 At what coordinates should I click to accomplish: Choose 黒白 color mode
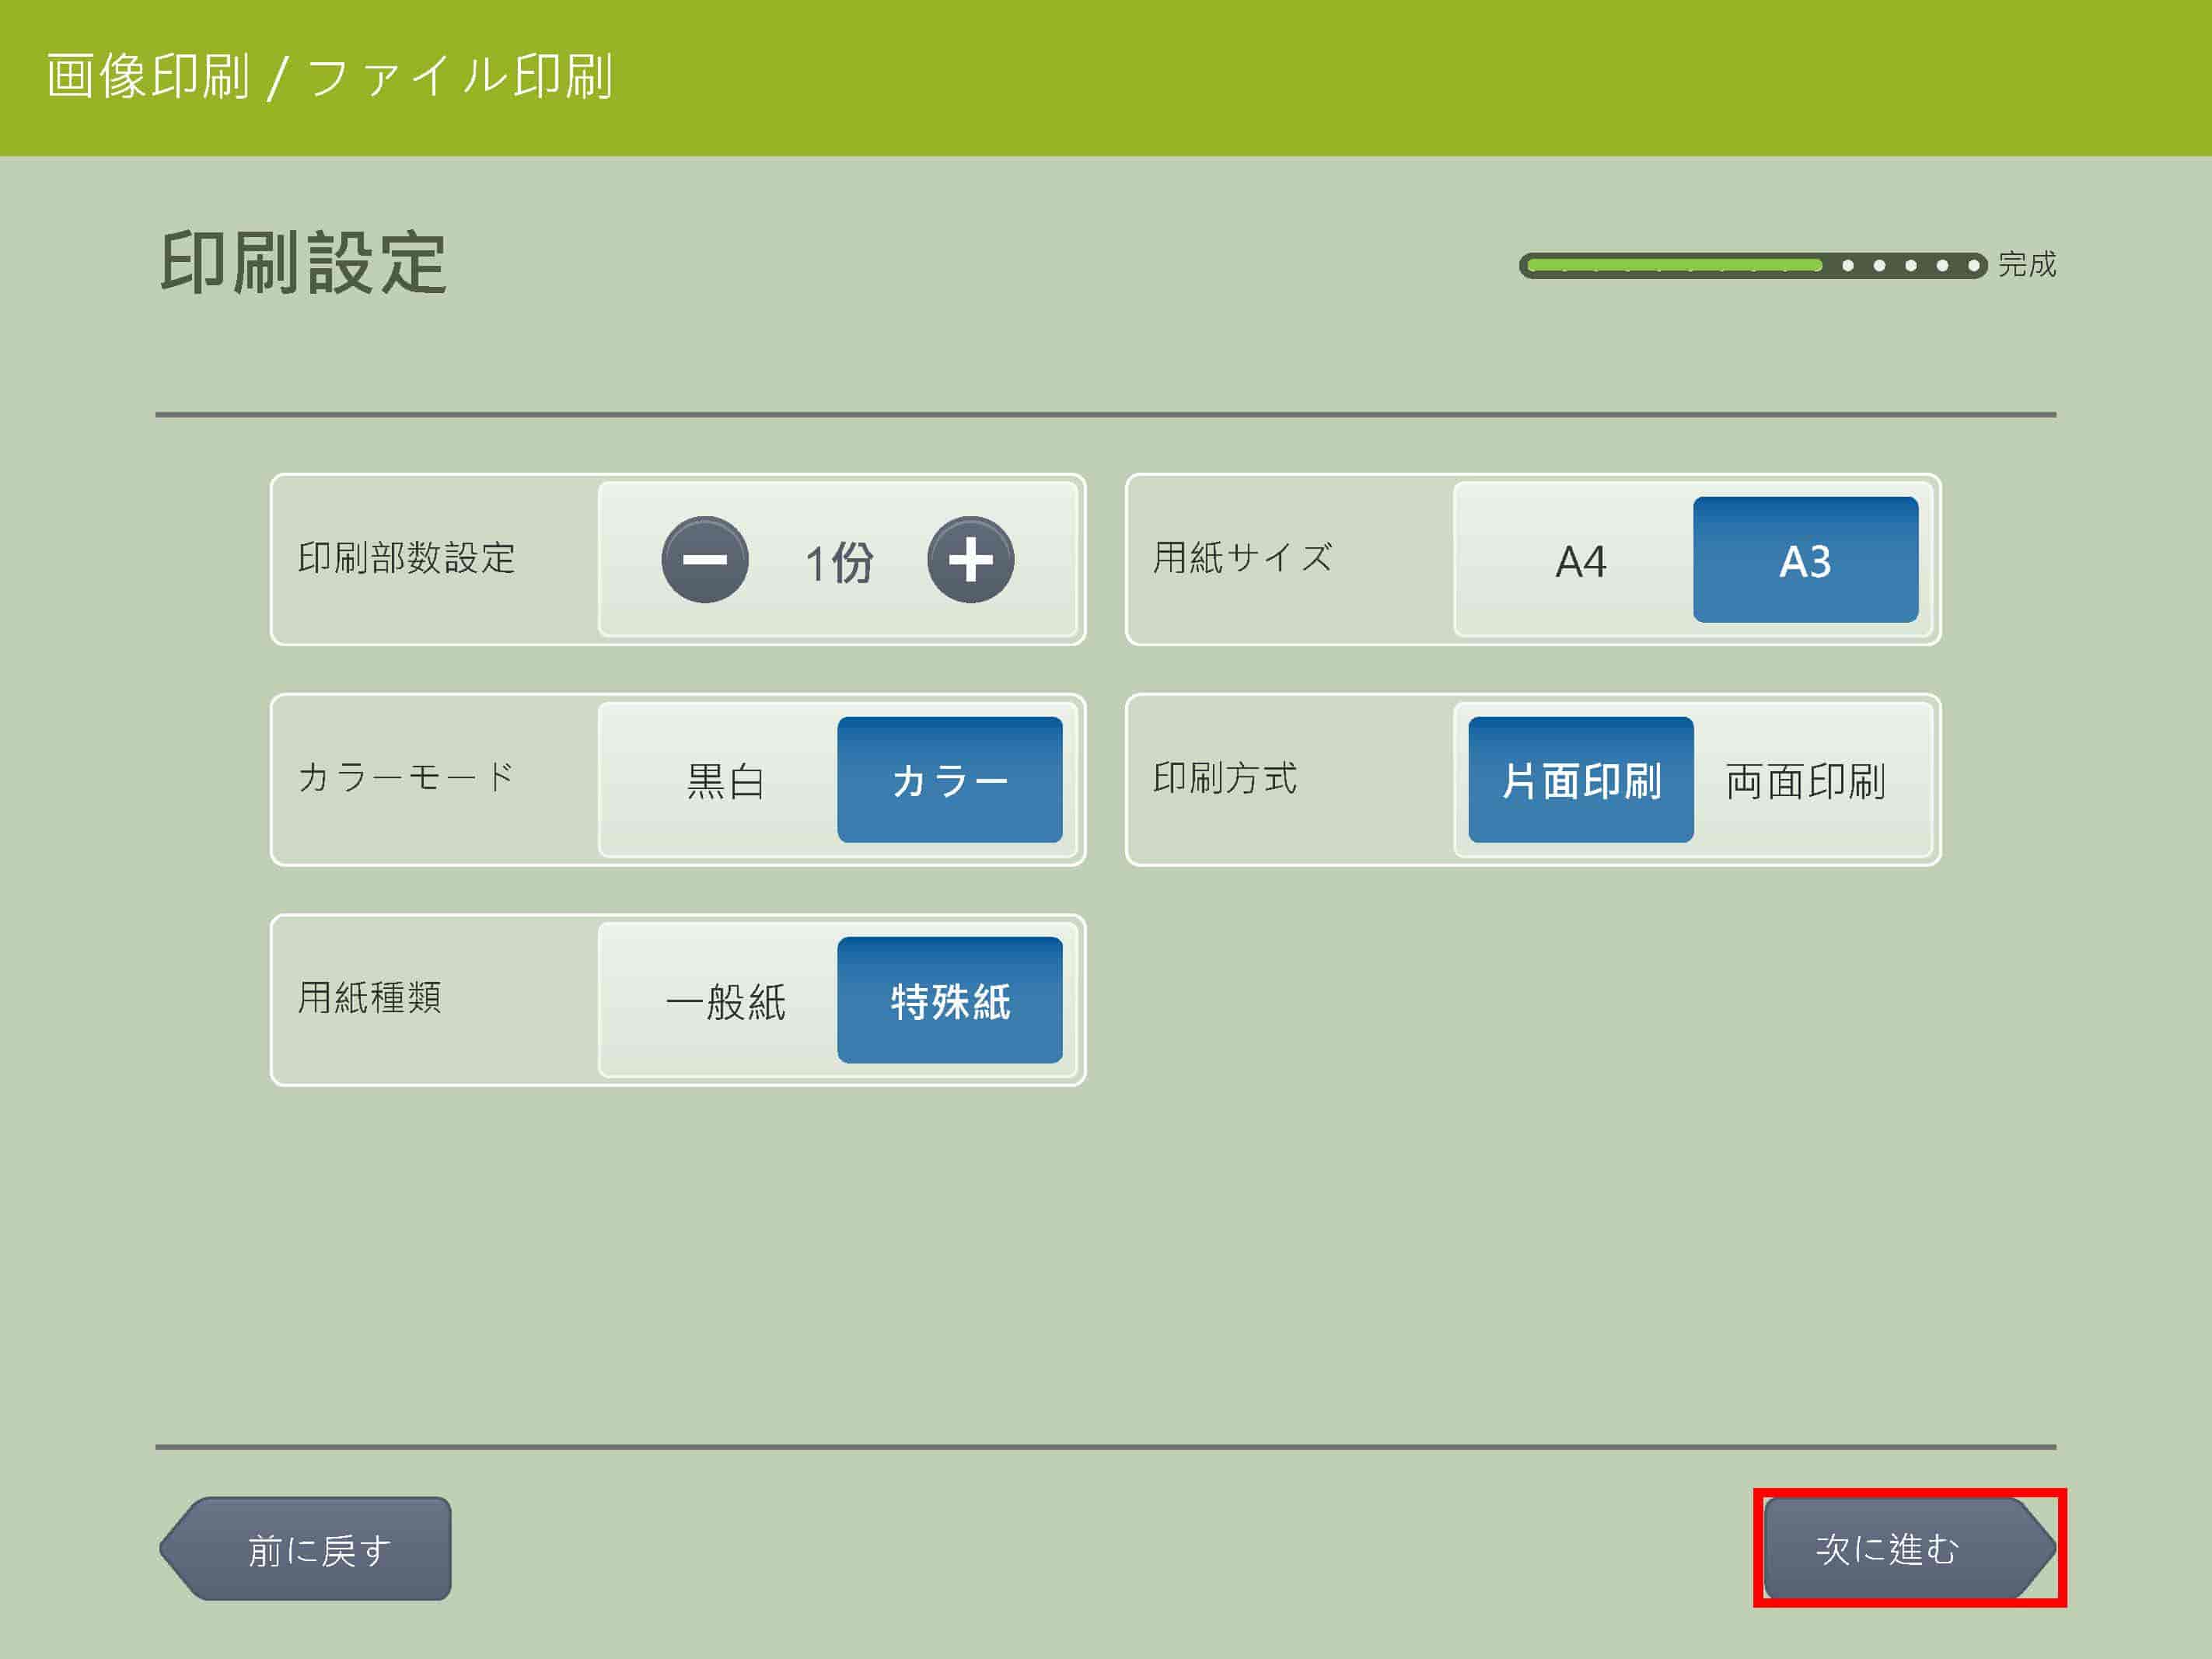click(x=725, y=780)
